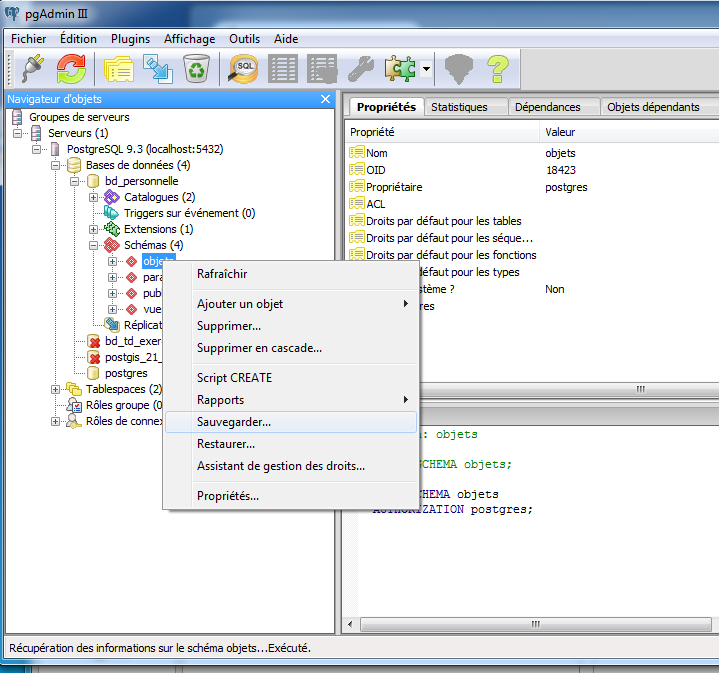This screenshot has height=673, width=719.
Task: Click the filtered data grid icon
Action: tap(322, 69)
